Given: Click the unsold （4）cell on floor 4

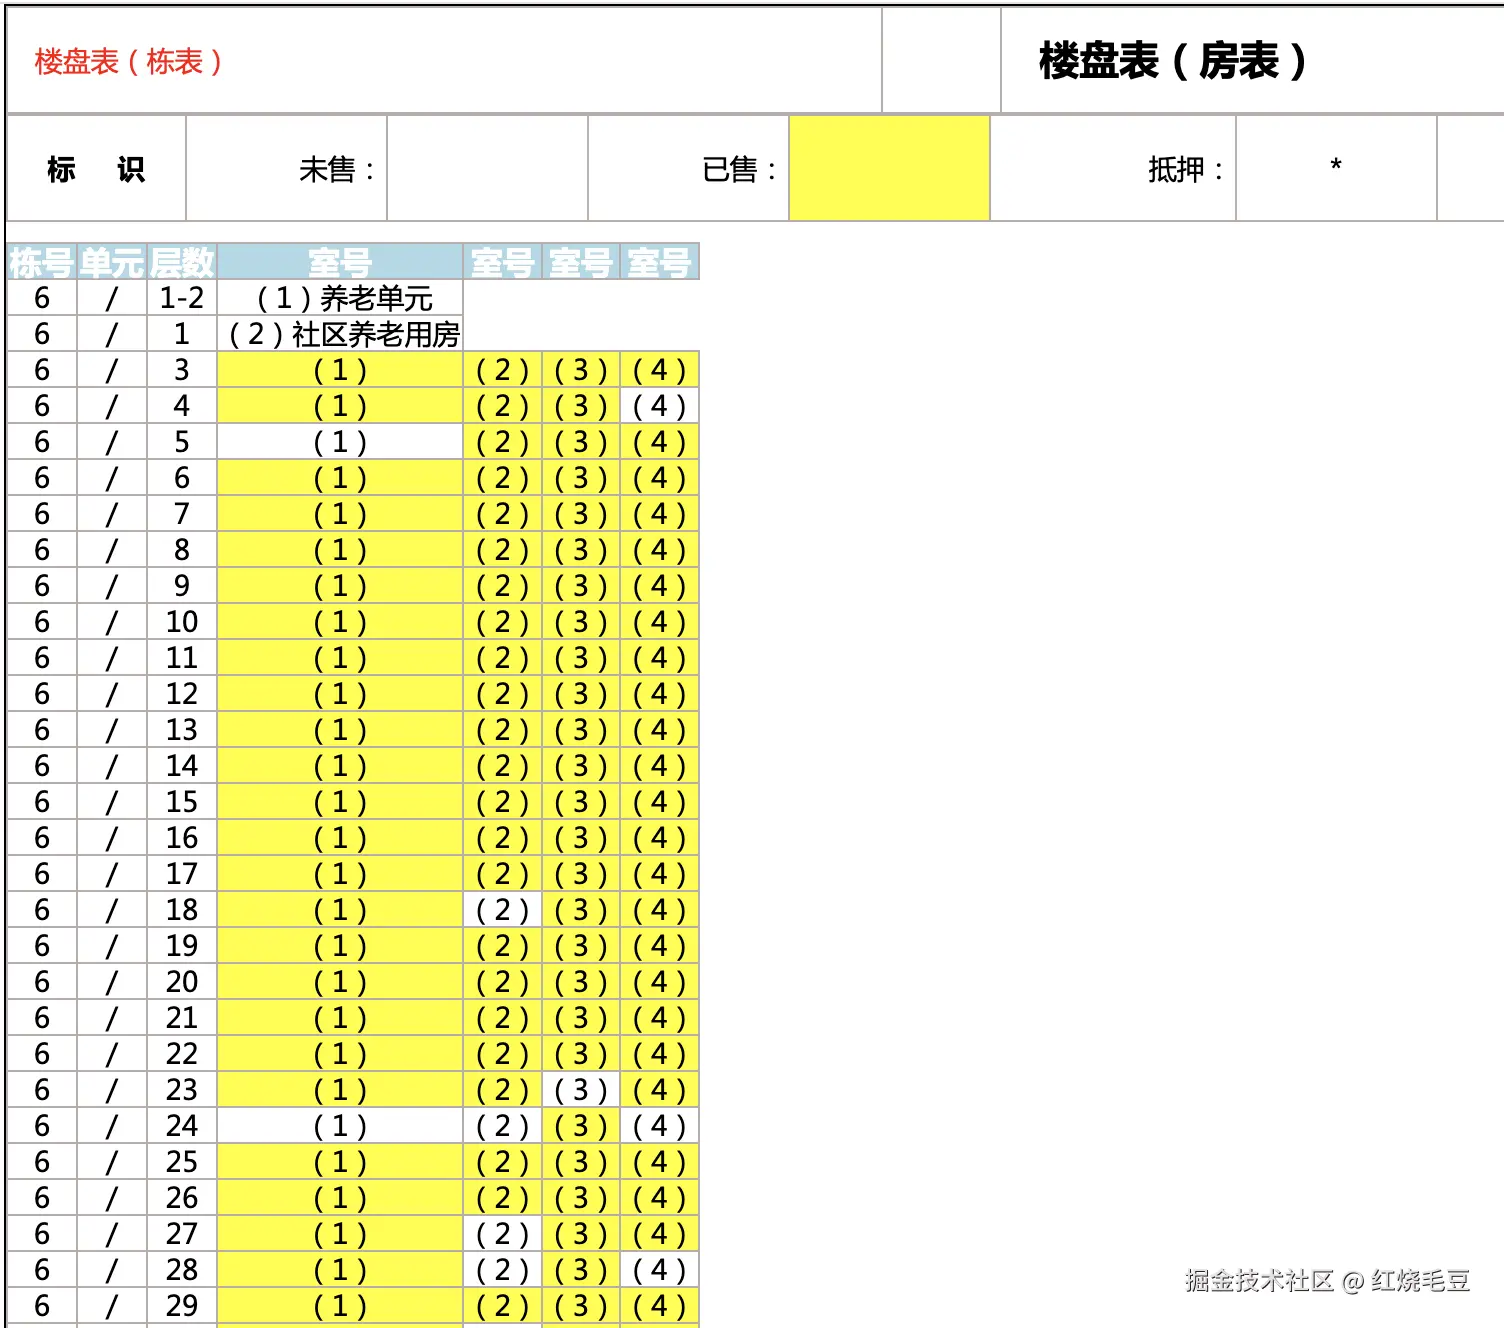Looking at the screenshot, I should click(x=658, y=405).
